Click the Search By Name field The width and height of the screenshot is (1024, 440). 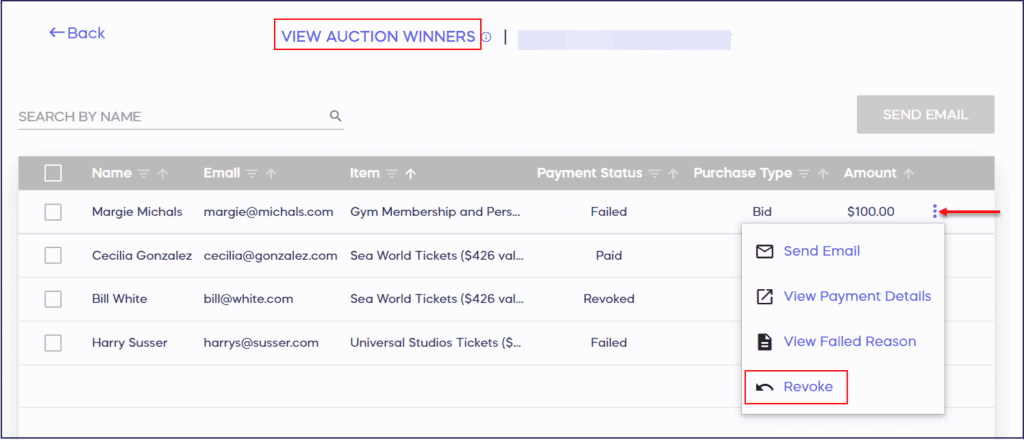170,116
